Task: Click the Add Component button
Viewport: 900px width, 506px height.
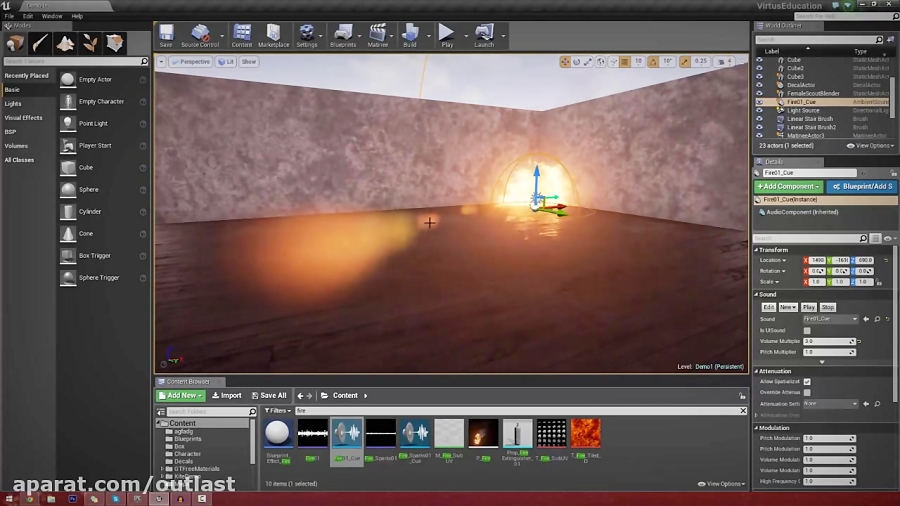Action: click(788, 186)
